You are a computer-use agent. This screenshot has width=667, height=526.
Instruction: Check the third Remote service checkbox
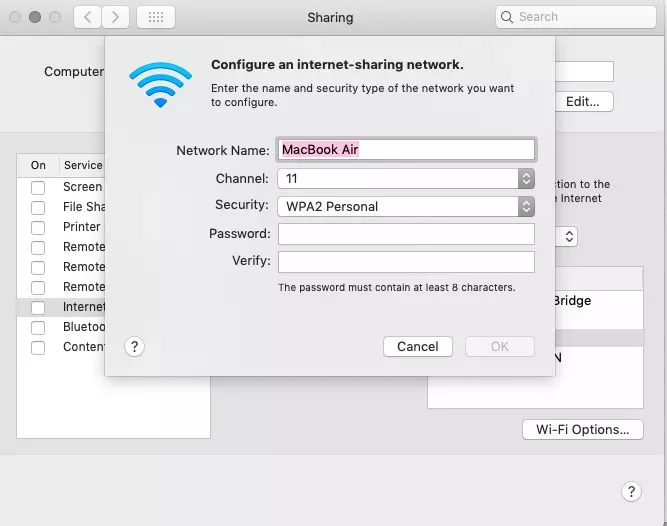[38, 287]
